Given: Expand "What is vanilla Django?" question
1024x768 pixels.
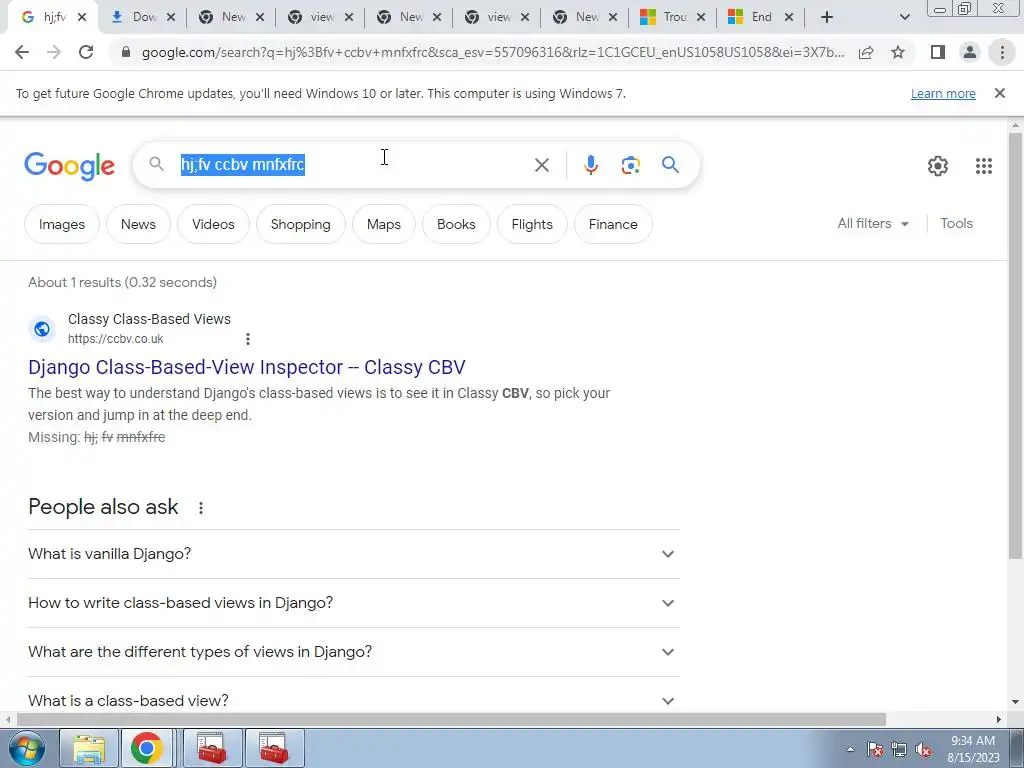Looking at the screenshot, I should coord(353,554).
